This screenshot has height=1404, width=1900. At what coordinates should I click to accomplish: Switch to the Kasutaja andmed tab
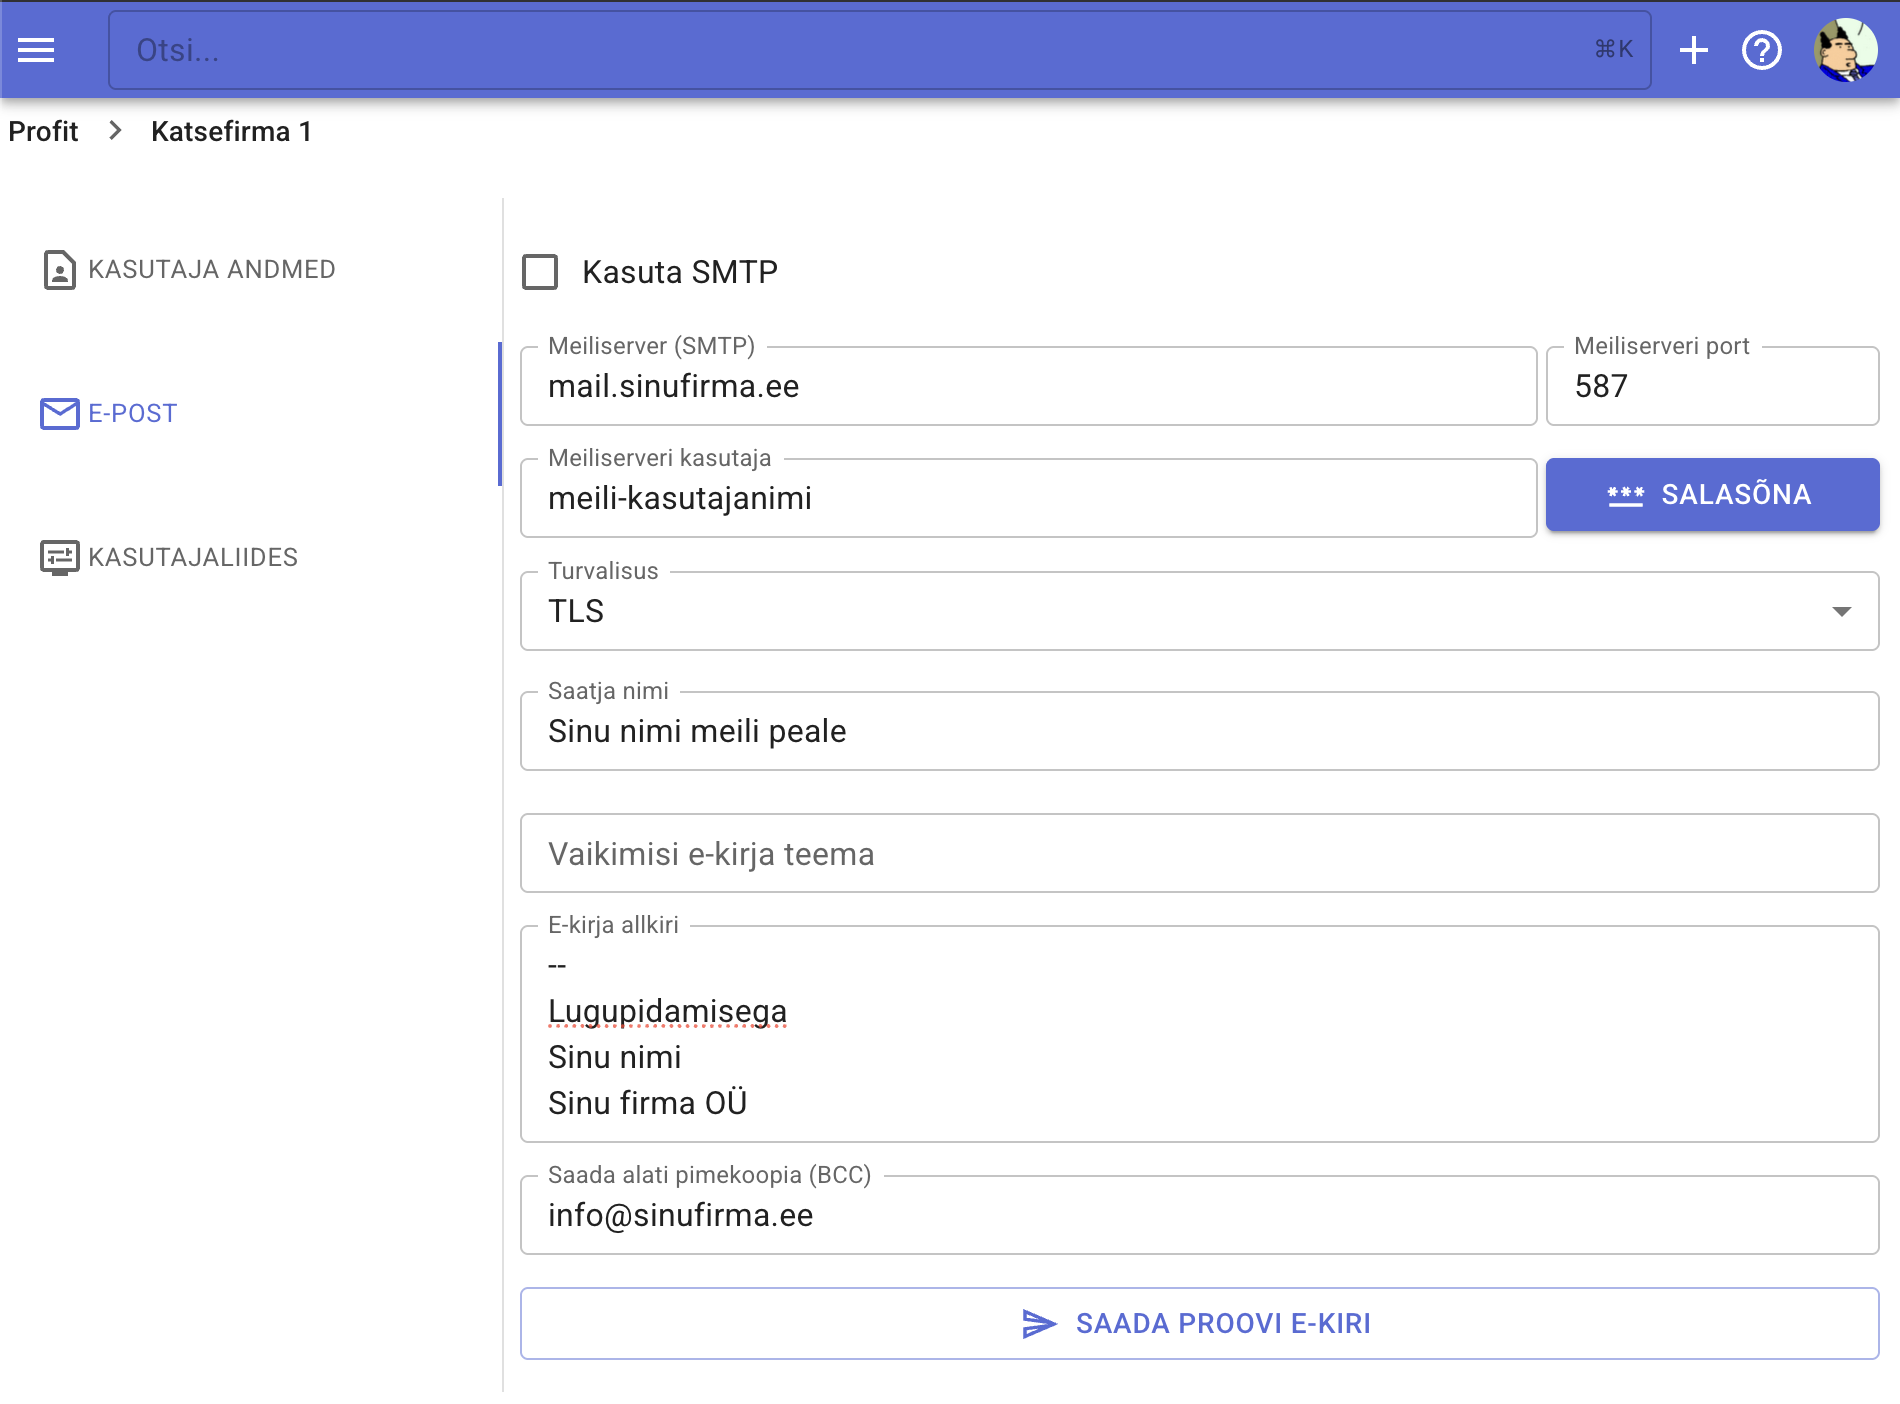click(x=211, y=270)
